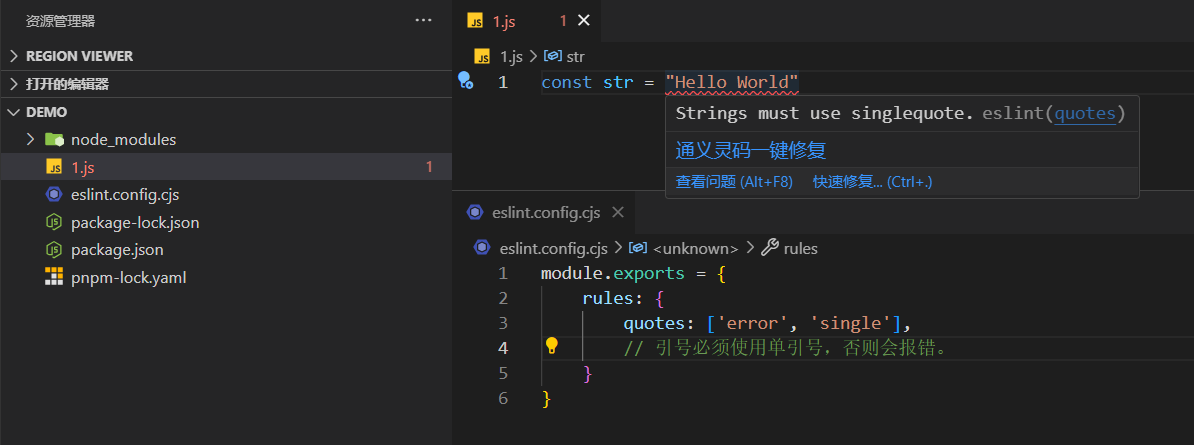This screenshot has width=1194, height=445.
Task: Click <unknown> in the lower breadcrumb
Action: (695, 248)
